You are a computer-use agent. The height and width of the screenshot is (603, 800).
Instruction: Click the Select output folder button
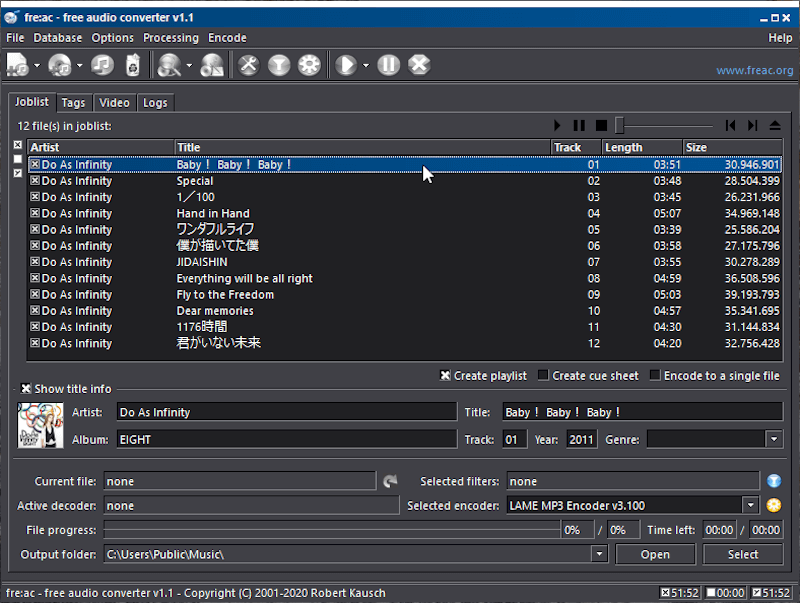(x=743, y=554)
